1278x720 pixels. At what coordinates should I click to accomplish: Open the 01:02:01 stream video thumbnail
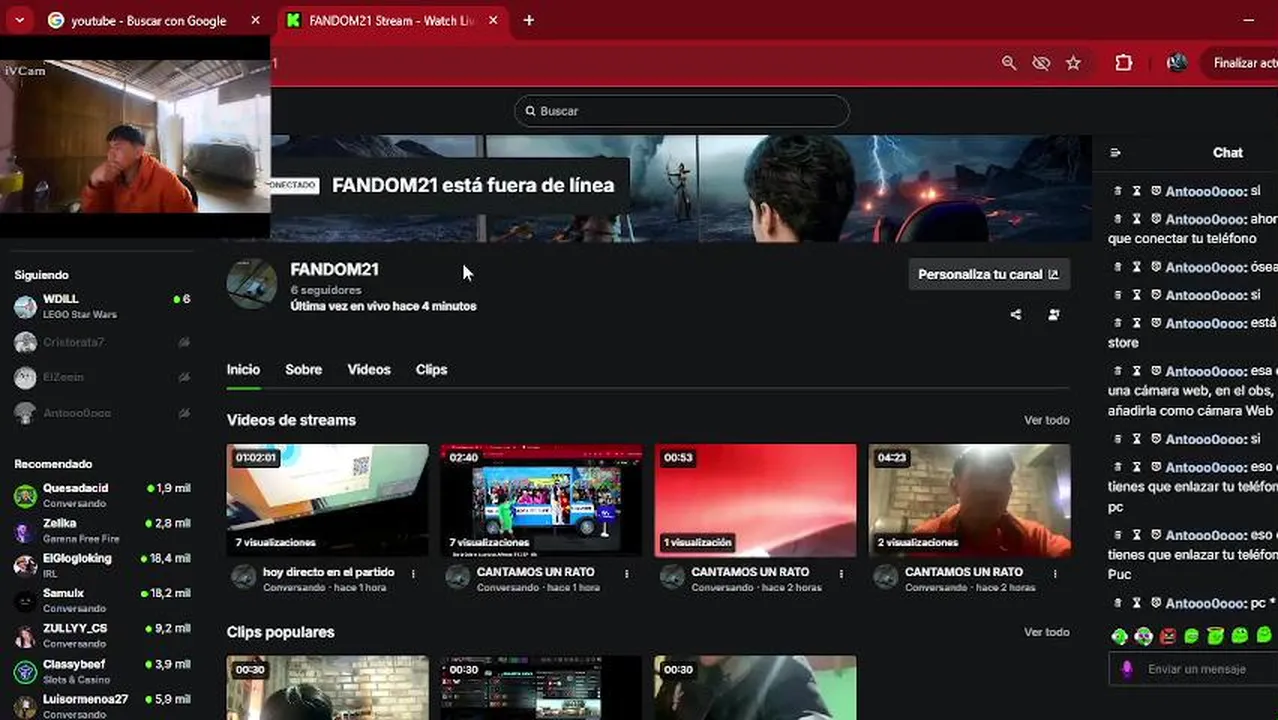pyautogui.click(x=328, y=500)
